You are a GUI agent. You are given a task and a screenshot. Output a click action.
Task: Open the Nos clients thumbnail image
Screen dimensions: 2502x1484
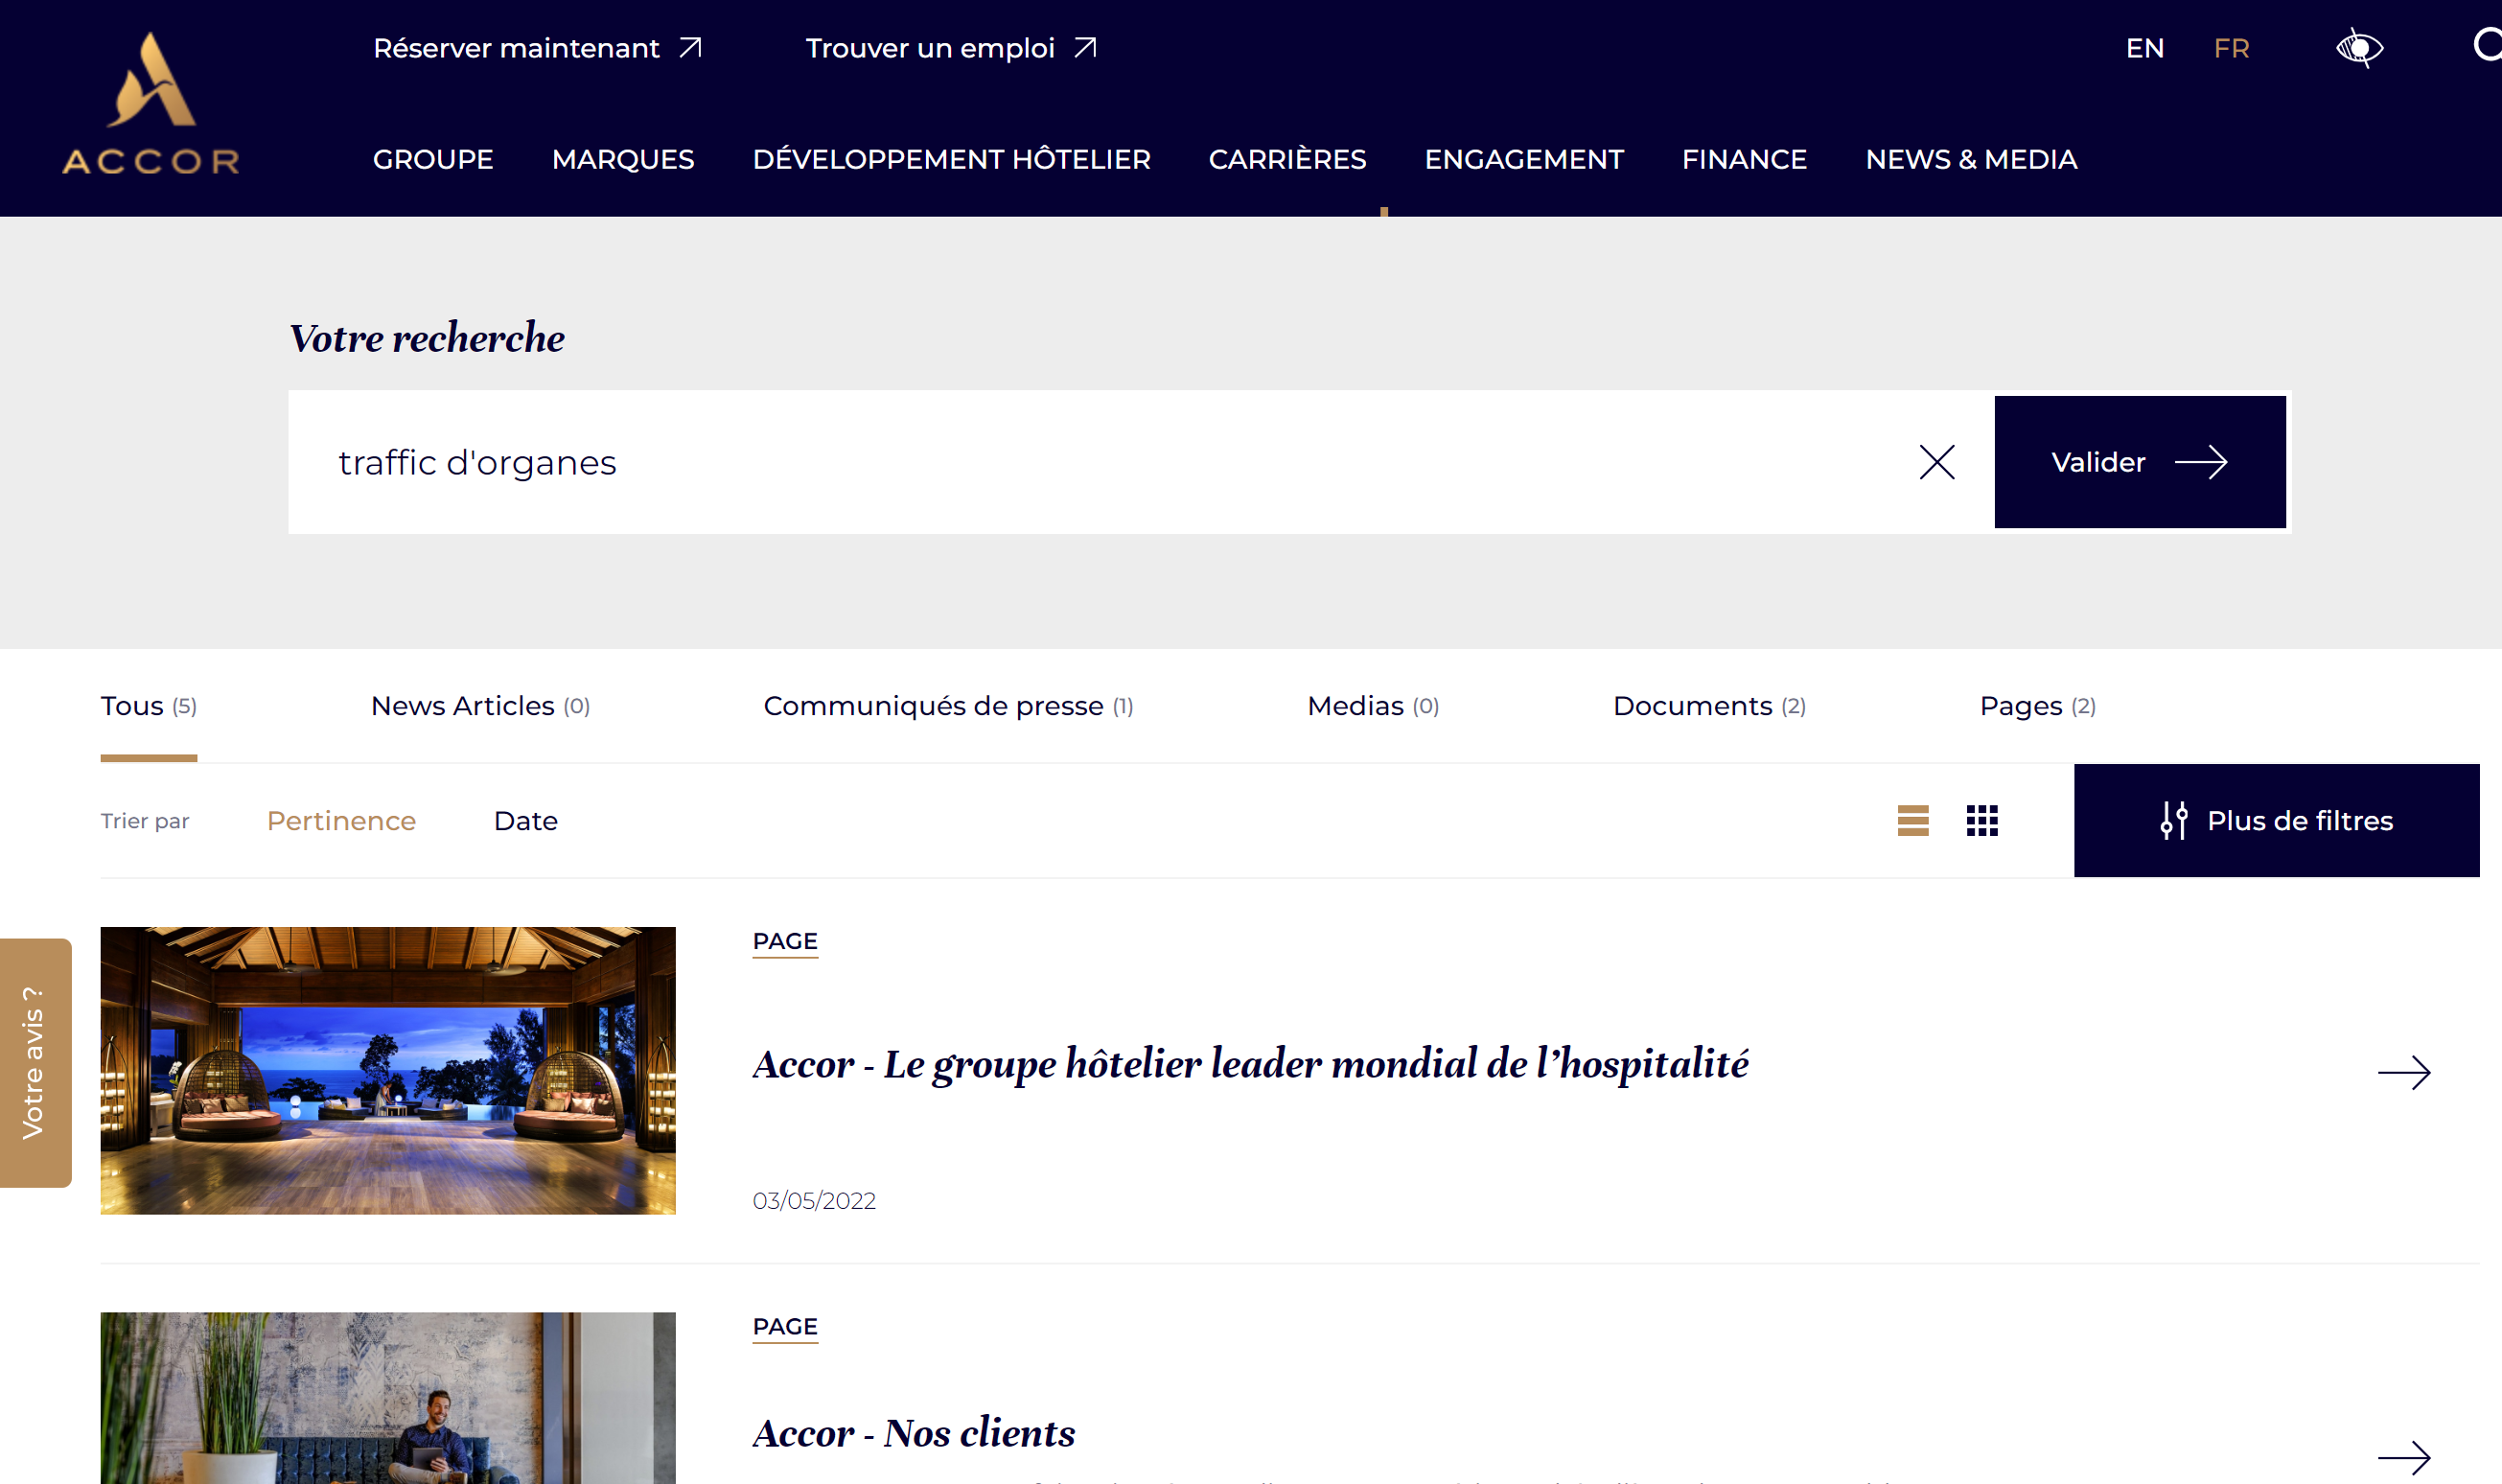coord(388,1398)
